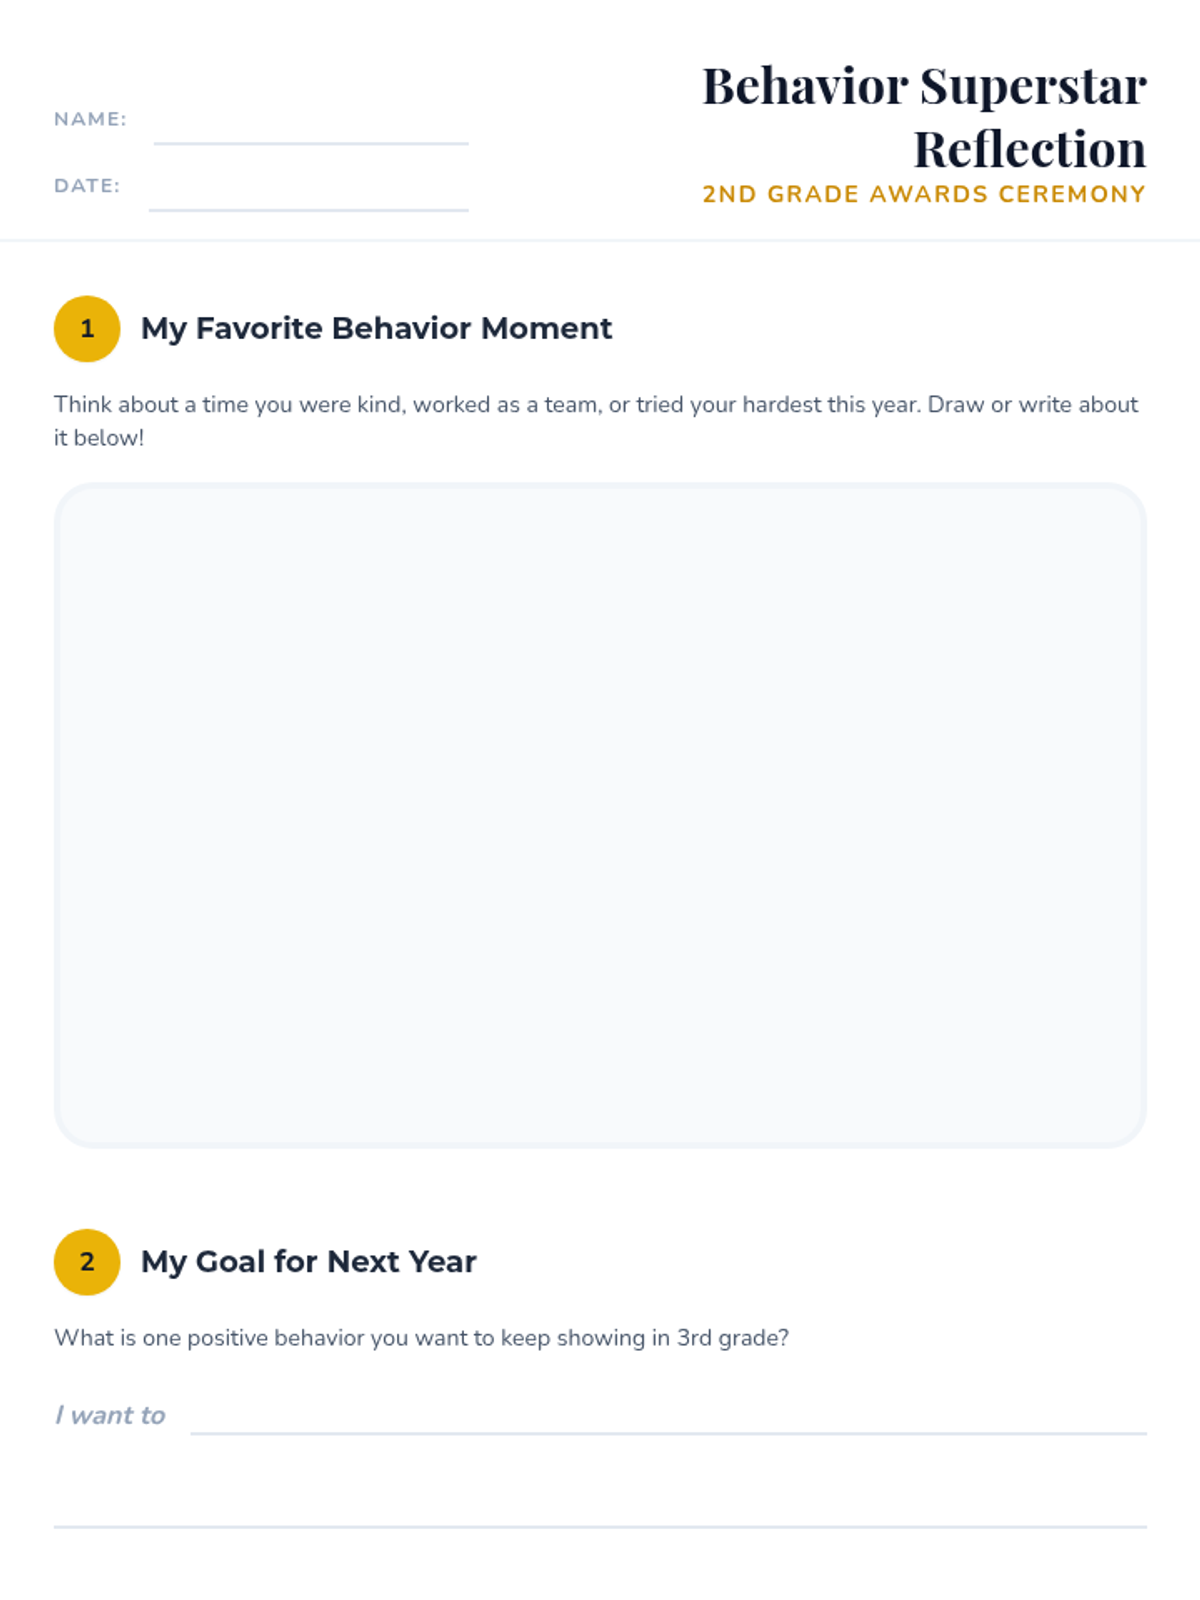Click the 'I want to' prompt text
The width and height of the screenshot is (1200, 1600).
click(110, 1415)
